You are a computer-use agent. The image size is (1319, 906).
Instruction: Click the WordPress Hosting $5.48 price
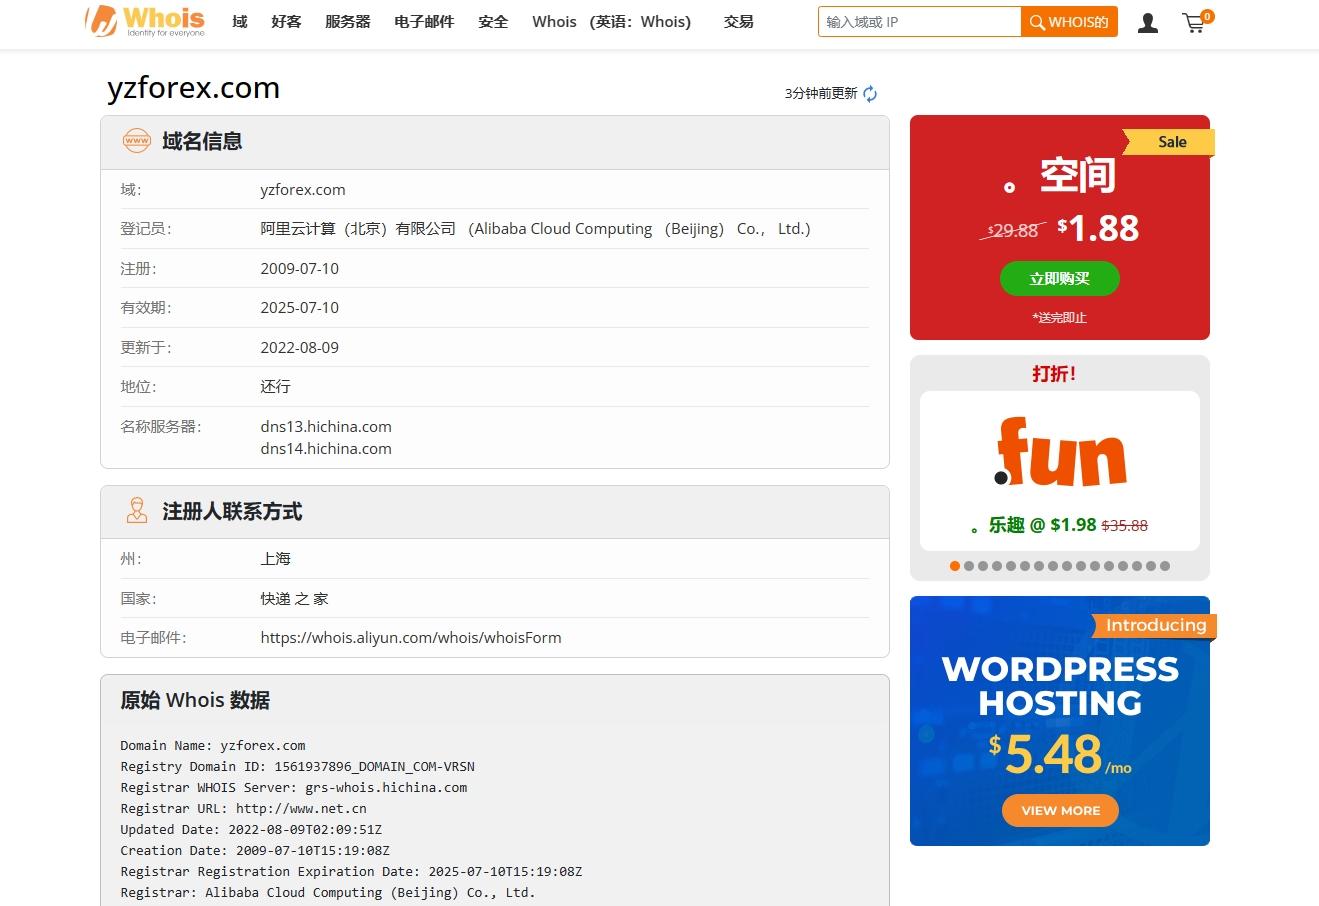(x=1060, y=755)
